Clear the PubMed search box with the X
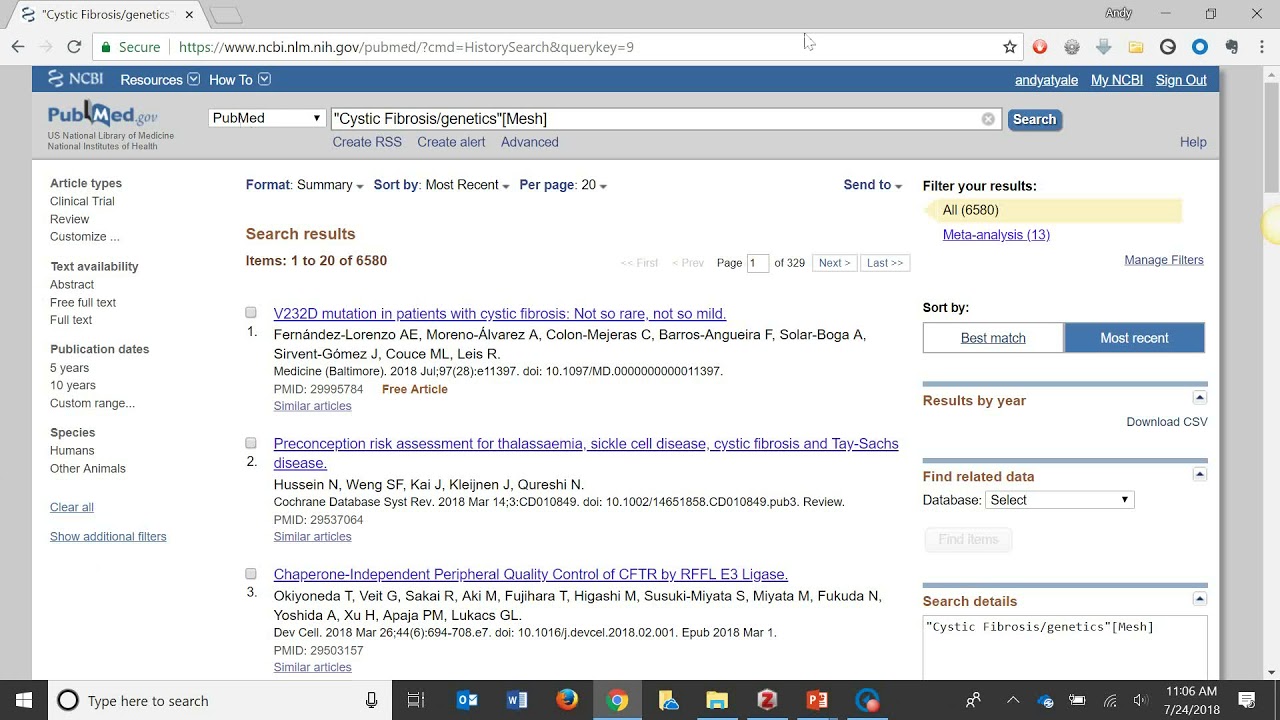The width and height of the screenshot is (1280, 720). pyautogui.click(x=988, y=119)
